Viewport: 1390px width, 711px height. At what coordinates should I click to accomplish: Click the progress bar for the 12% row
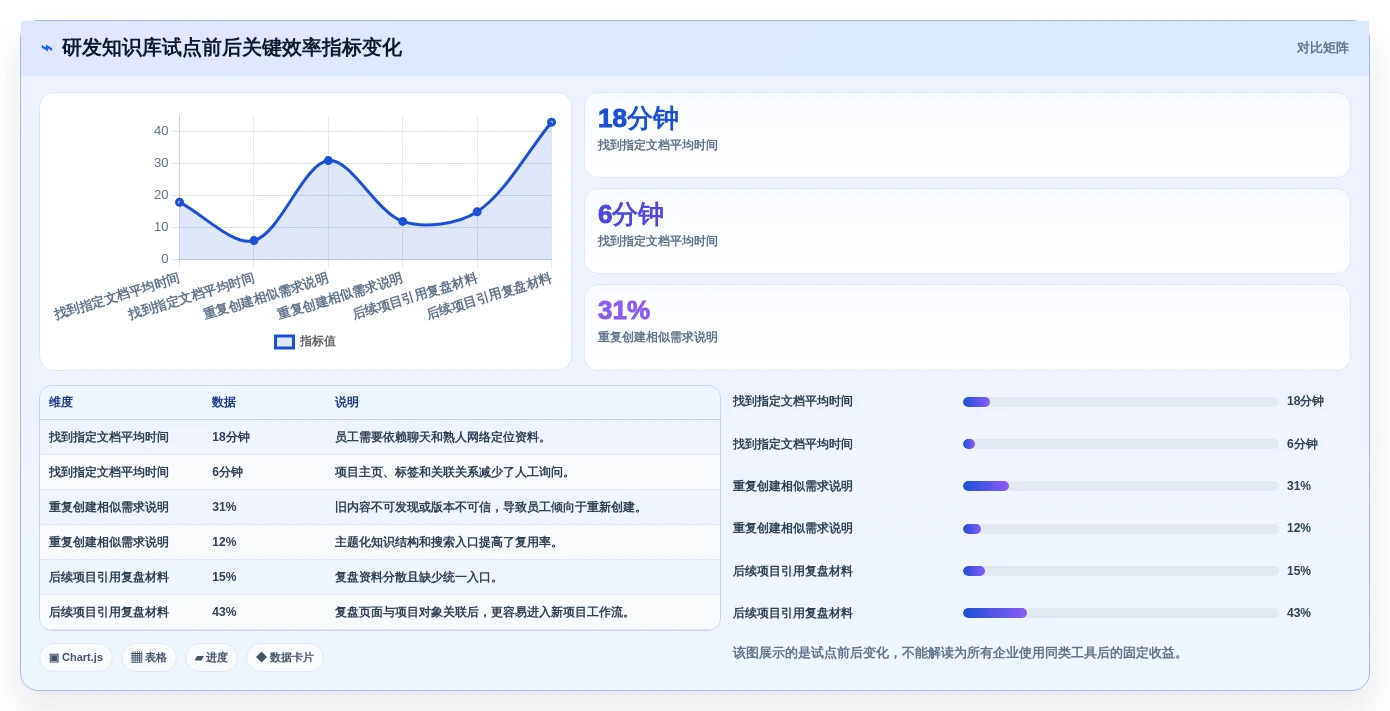[x=1120, y=529]
